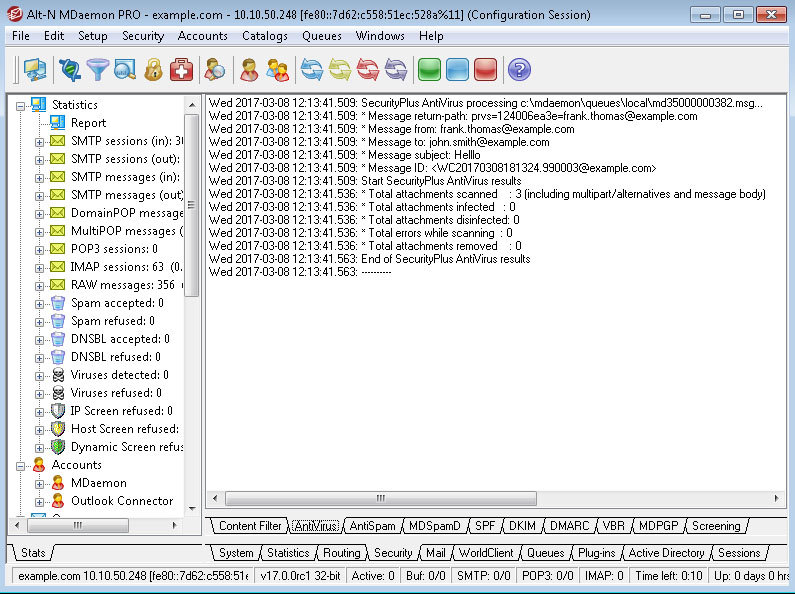795x594 pixels.
Task: Click the red refresh arrows icon
Action: (368, 69)
